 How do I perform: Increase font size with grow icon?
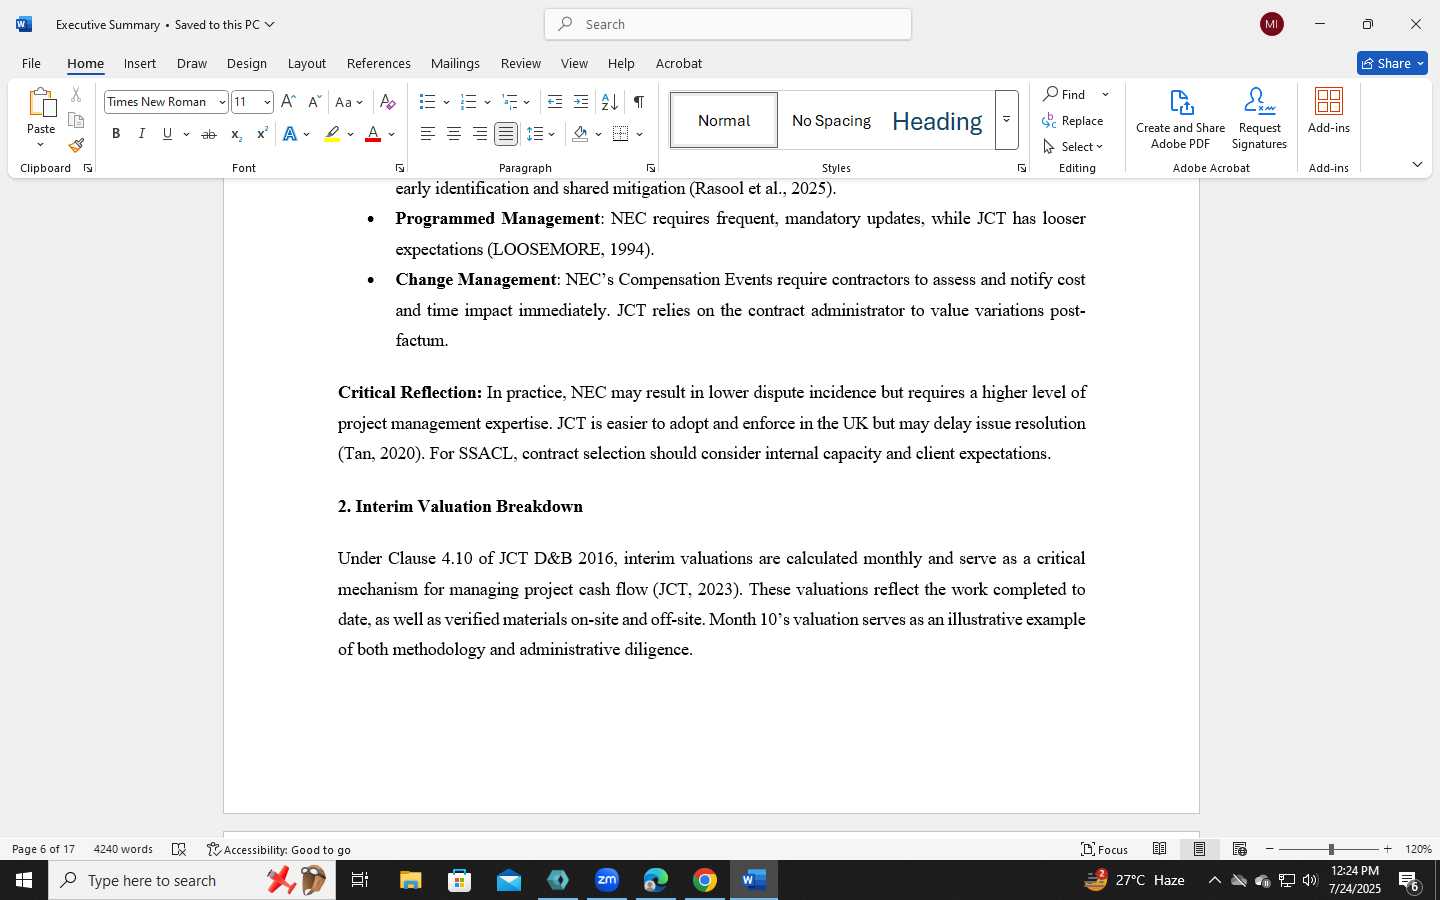[x=288, y=102]
